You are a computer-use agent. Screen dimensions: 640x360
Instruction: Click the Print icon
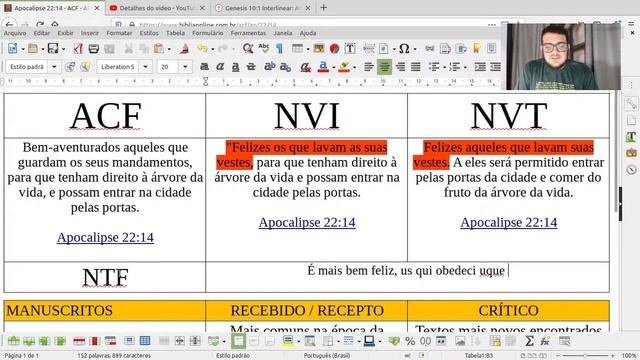[93, 48]
